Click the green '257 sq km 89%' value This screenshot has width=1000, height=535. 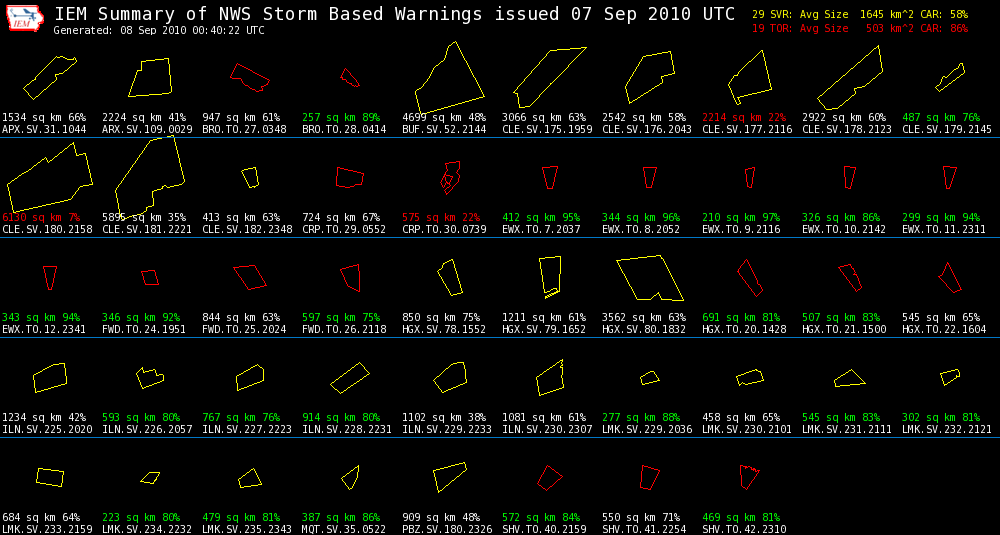click(341, 117)
